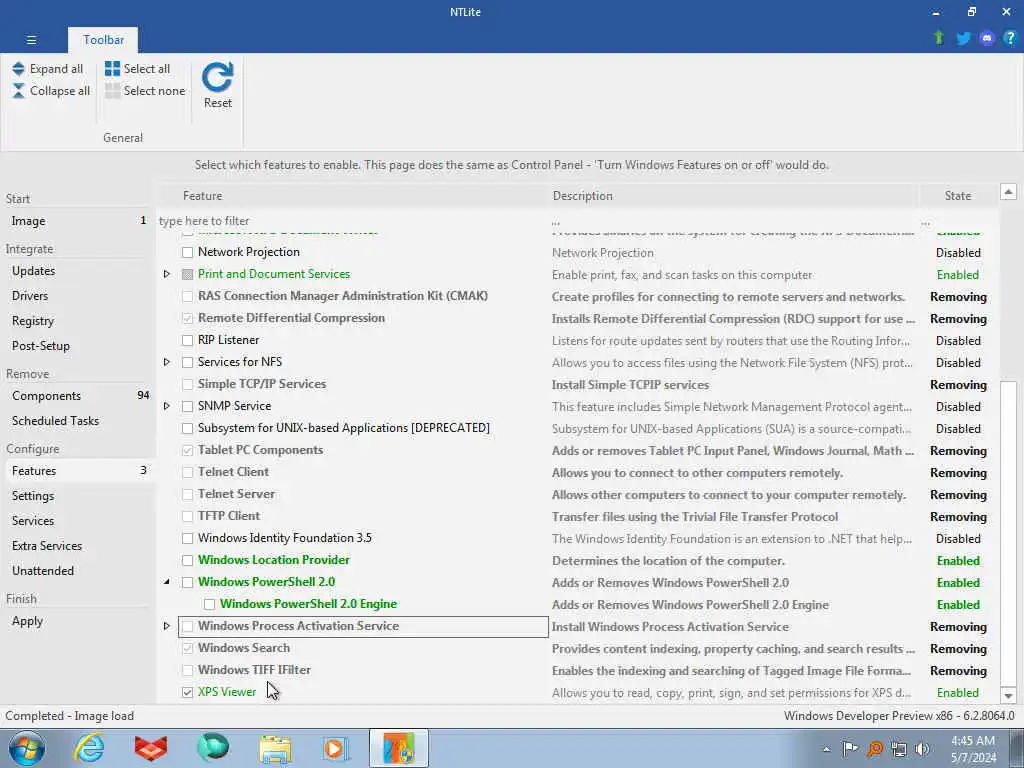The image size is (1024, 768).
Task: Click the Select all grid icon
Action: [x=112, y=69]
